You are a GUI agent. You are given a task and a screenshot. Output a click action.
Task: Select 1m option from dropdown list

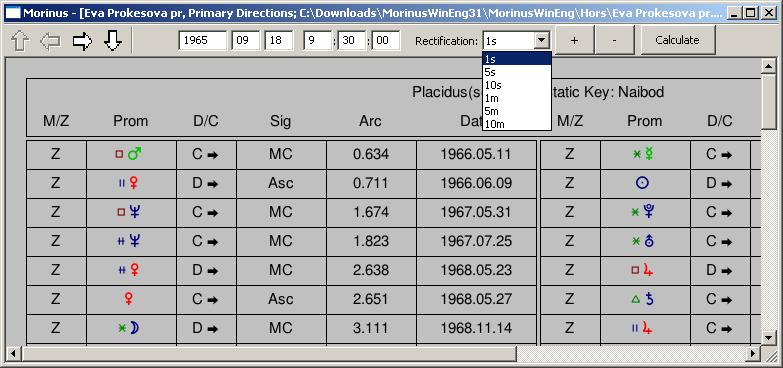point(517,98)
